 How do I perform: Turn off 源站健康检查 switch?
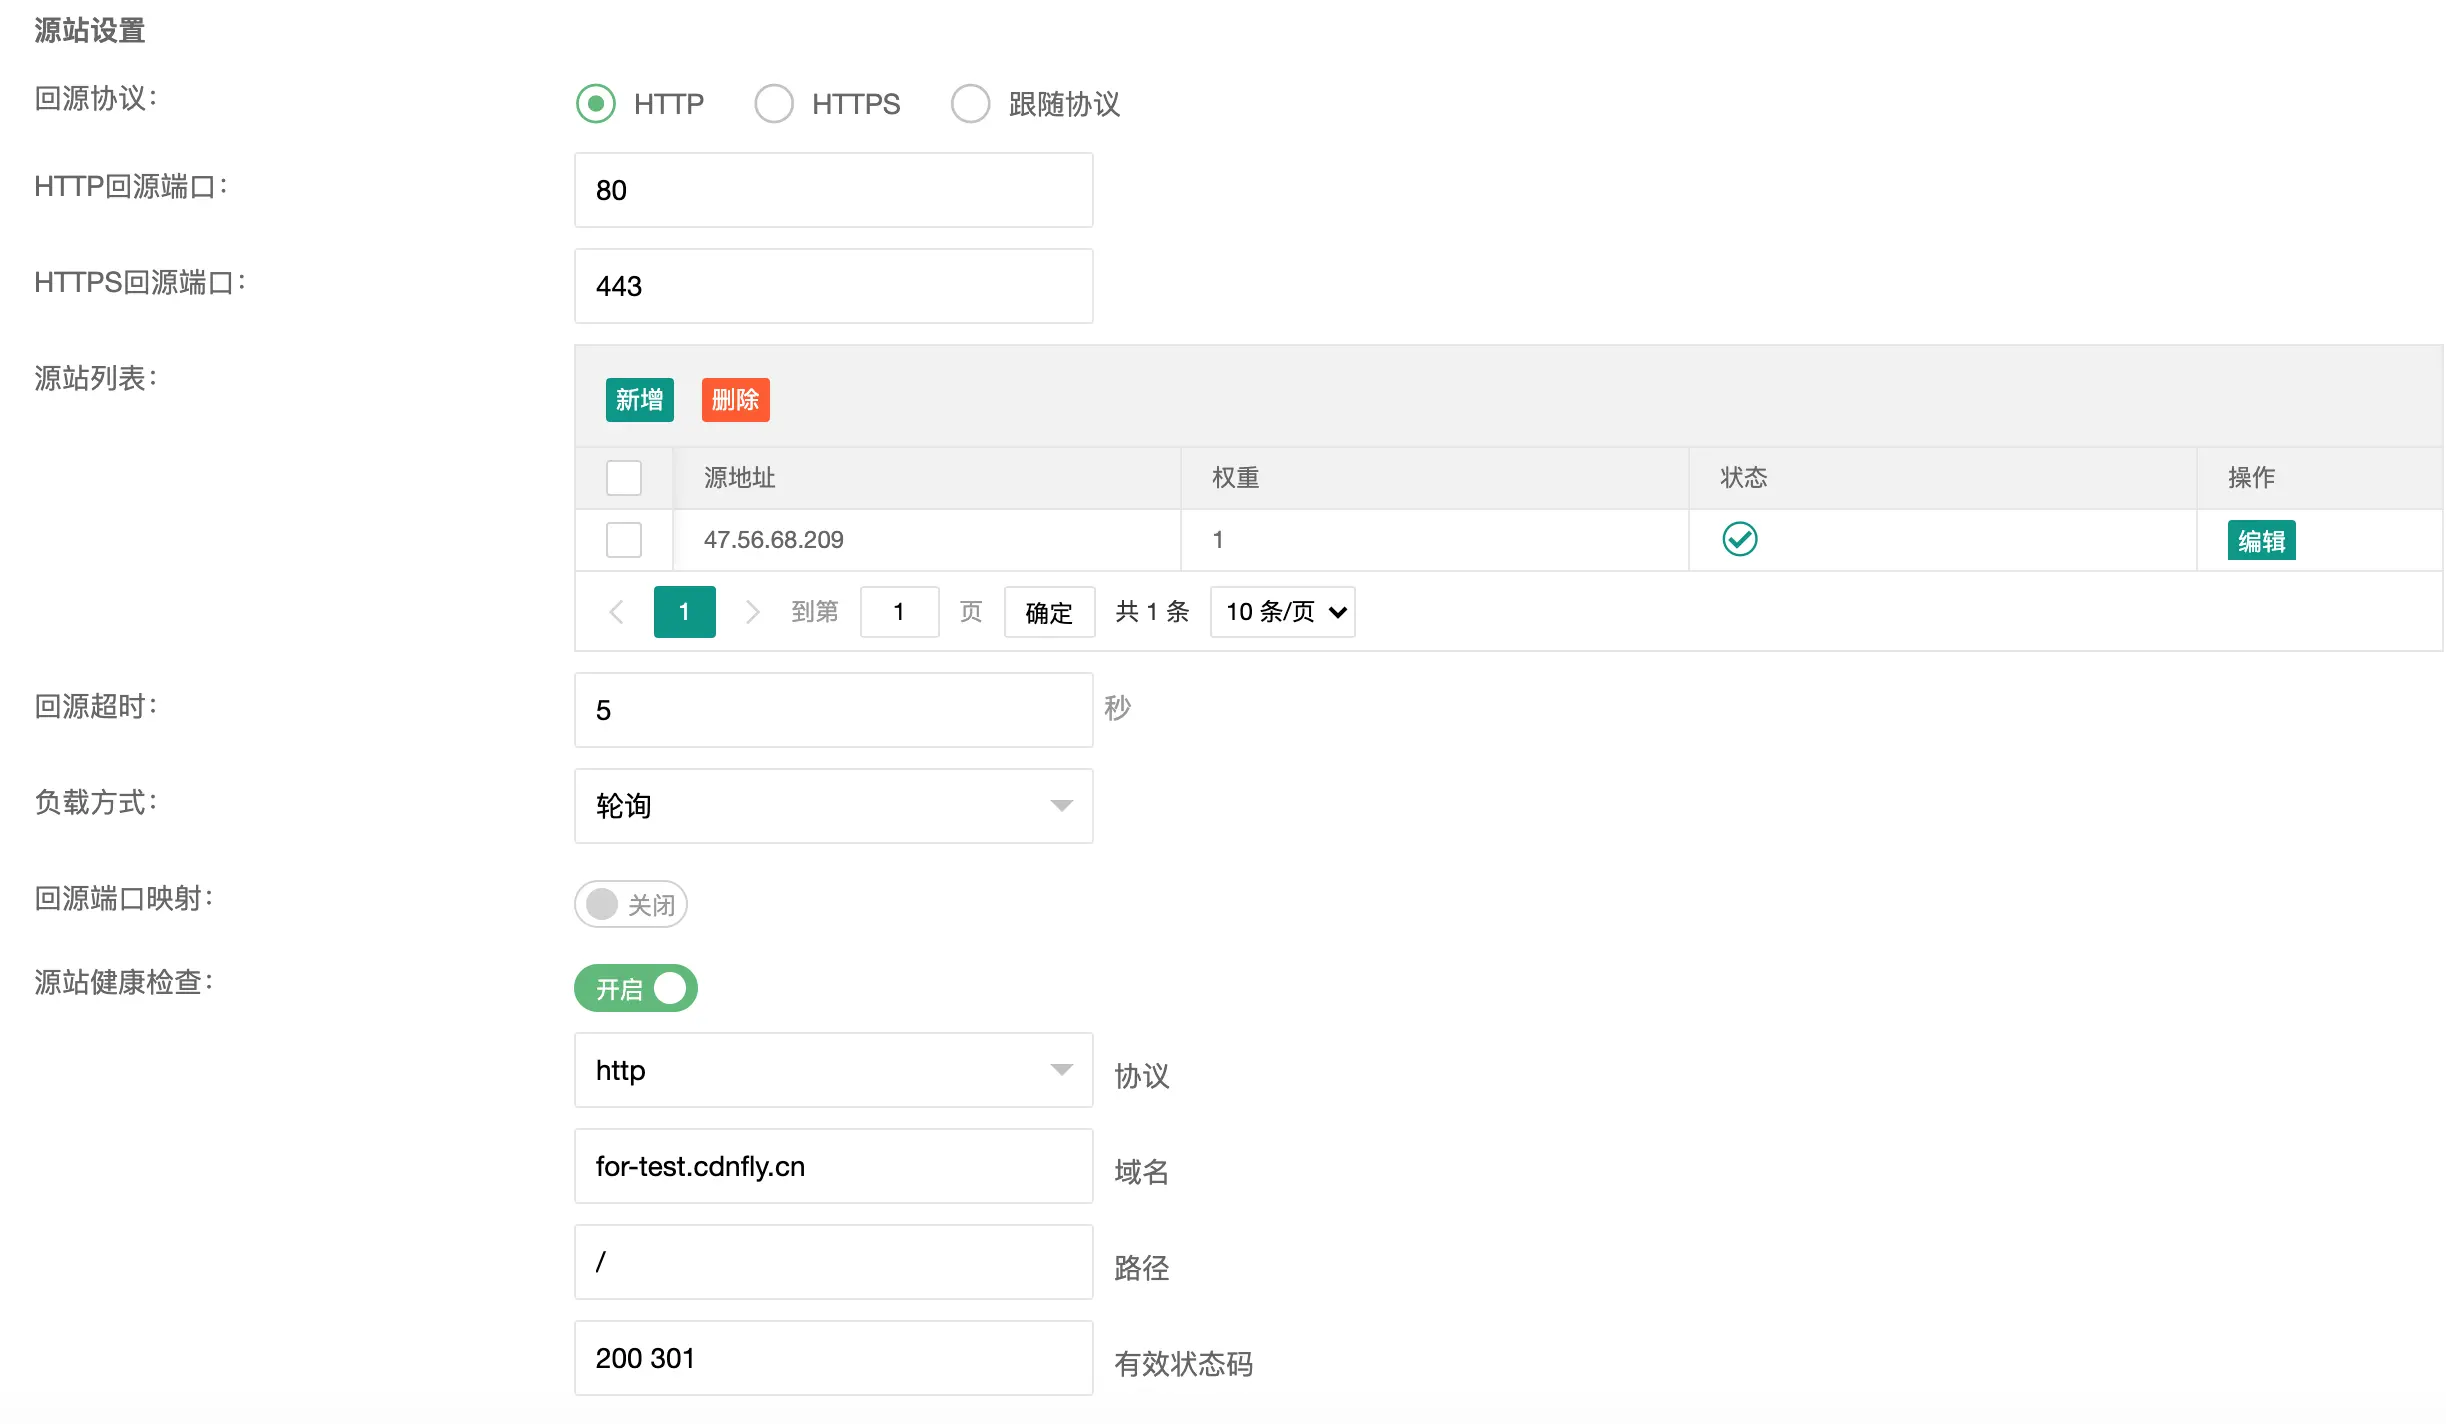coord(636,988)
